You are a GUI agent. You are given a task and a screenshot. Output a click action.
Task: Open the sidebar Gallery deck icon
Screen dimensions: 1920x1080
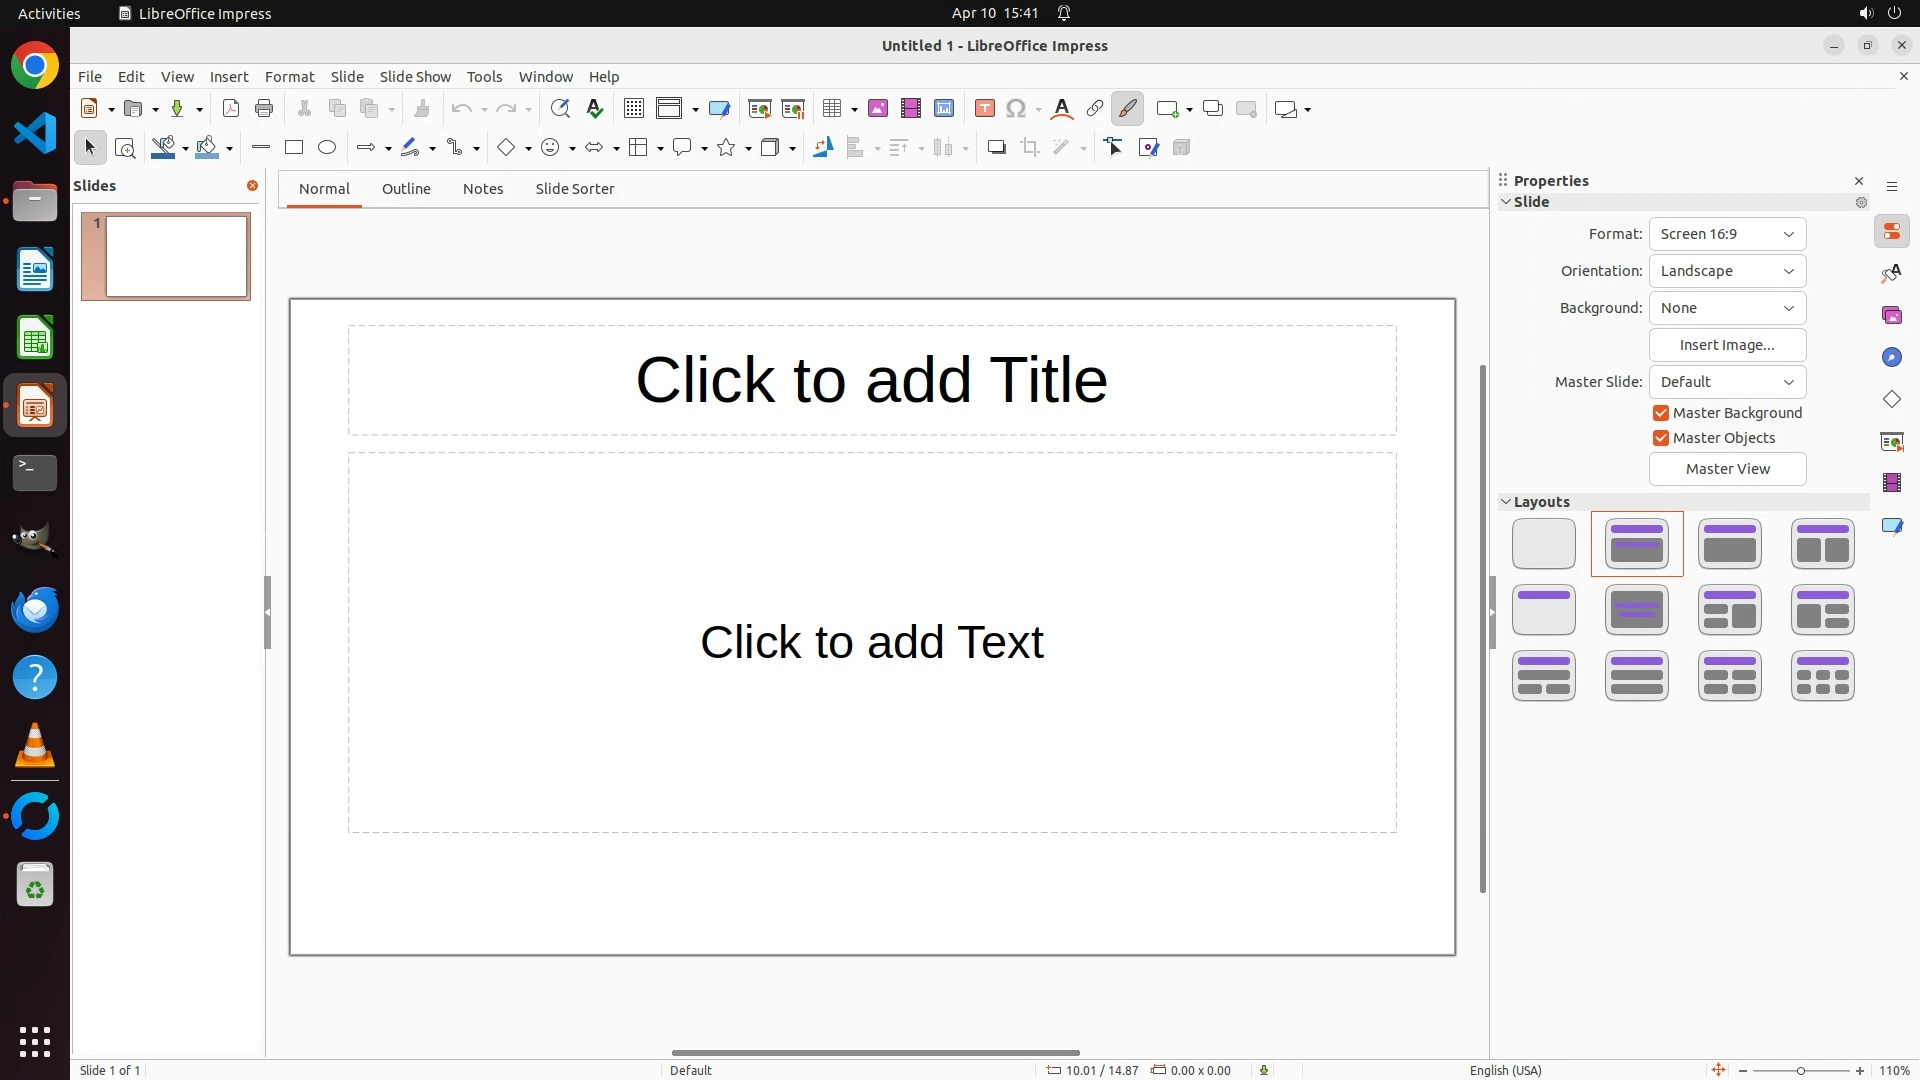click(x=1891, y=316)
